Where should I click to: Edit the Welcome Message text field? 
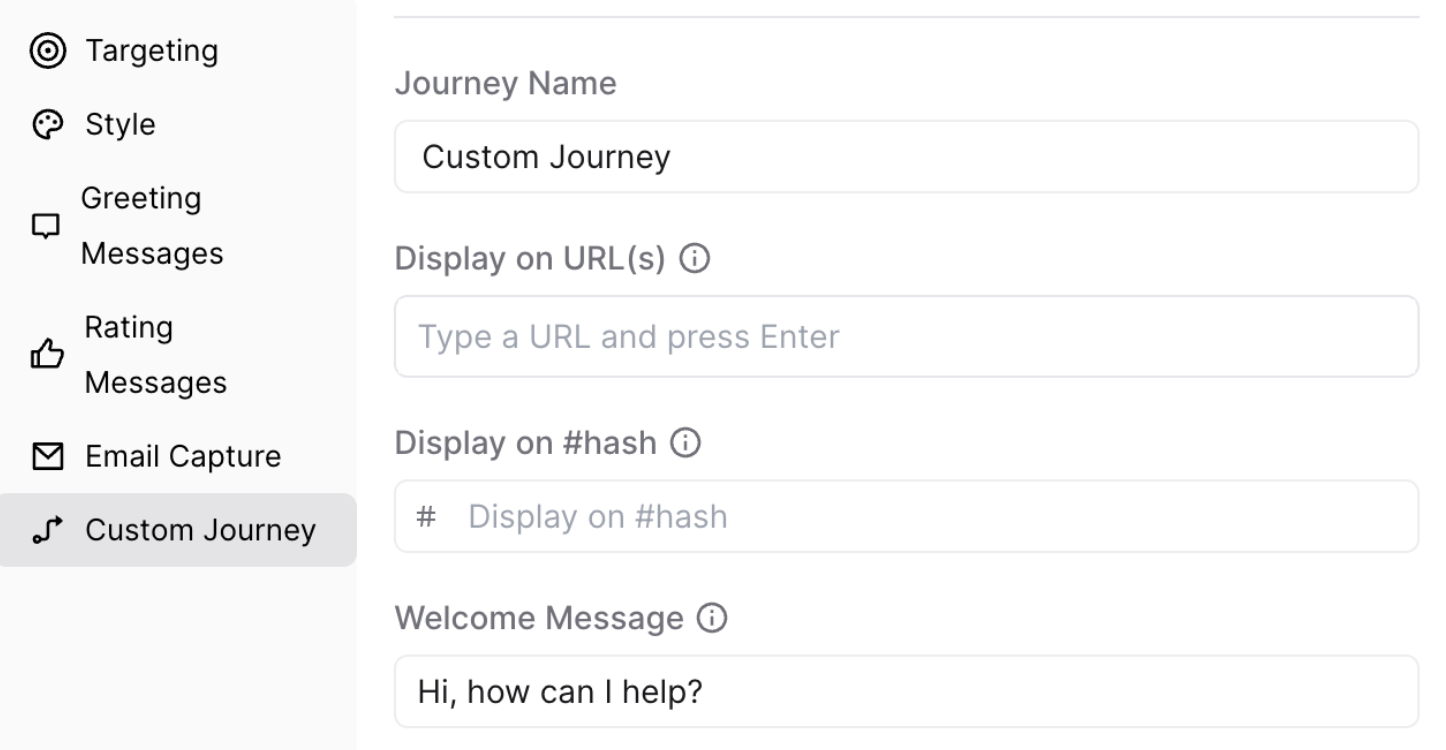tap(905, 692)
